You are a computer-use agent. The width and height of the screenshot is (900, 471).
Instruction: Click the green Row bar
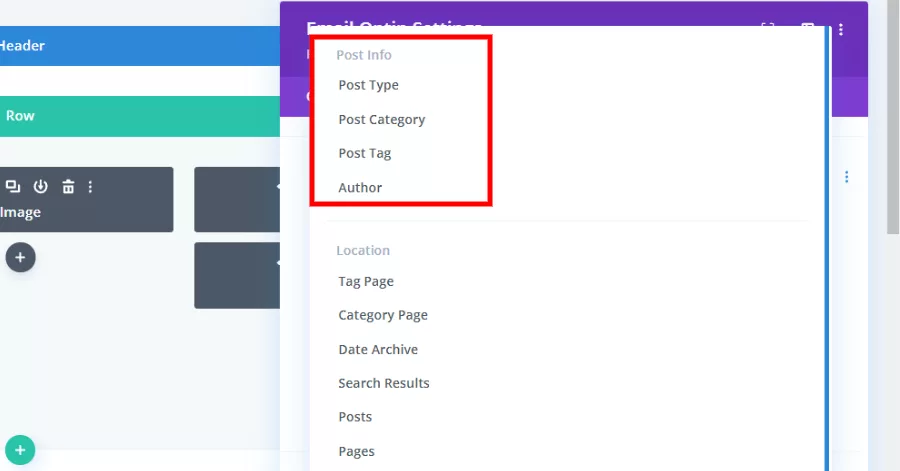(140, 116)
